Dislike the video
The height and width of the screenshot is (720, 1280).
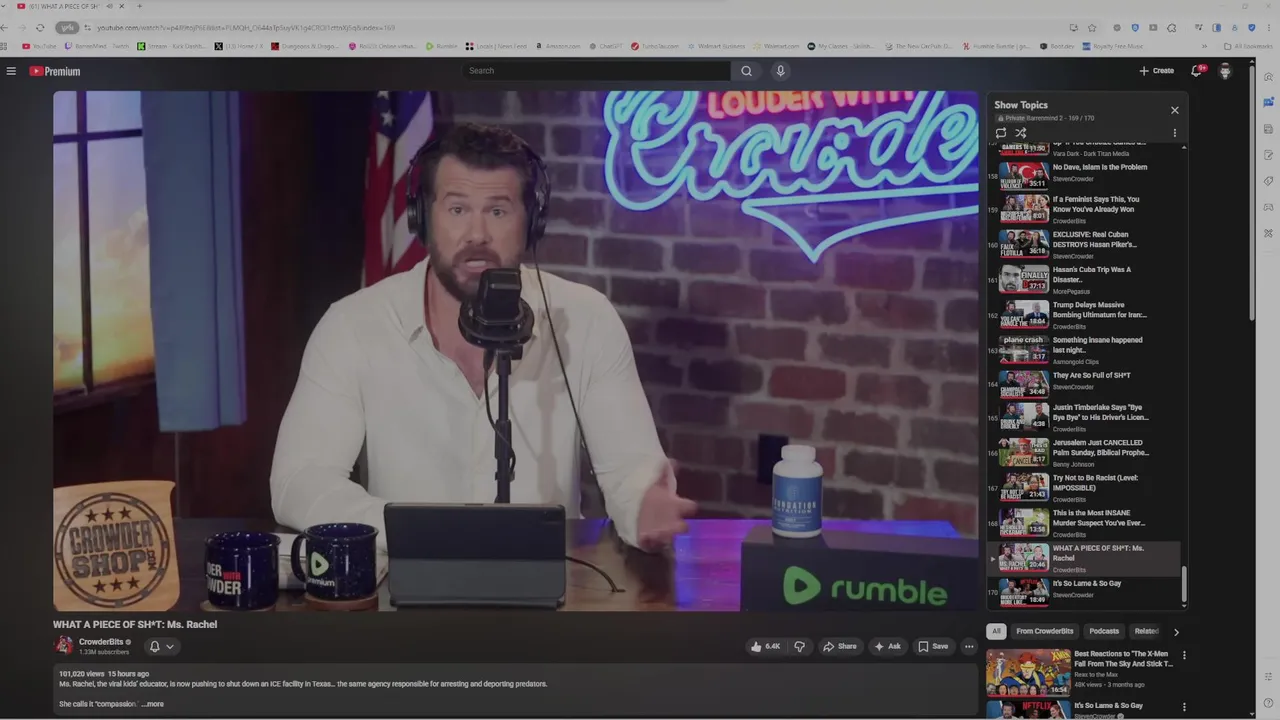pyautogui.click(x=799, y=646)
